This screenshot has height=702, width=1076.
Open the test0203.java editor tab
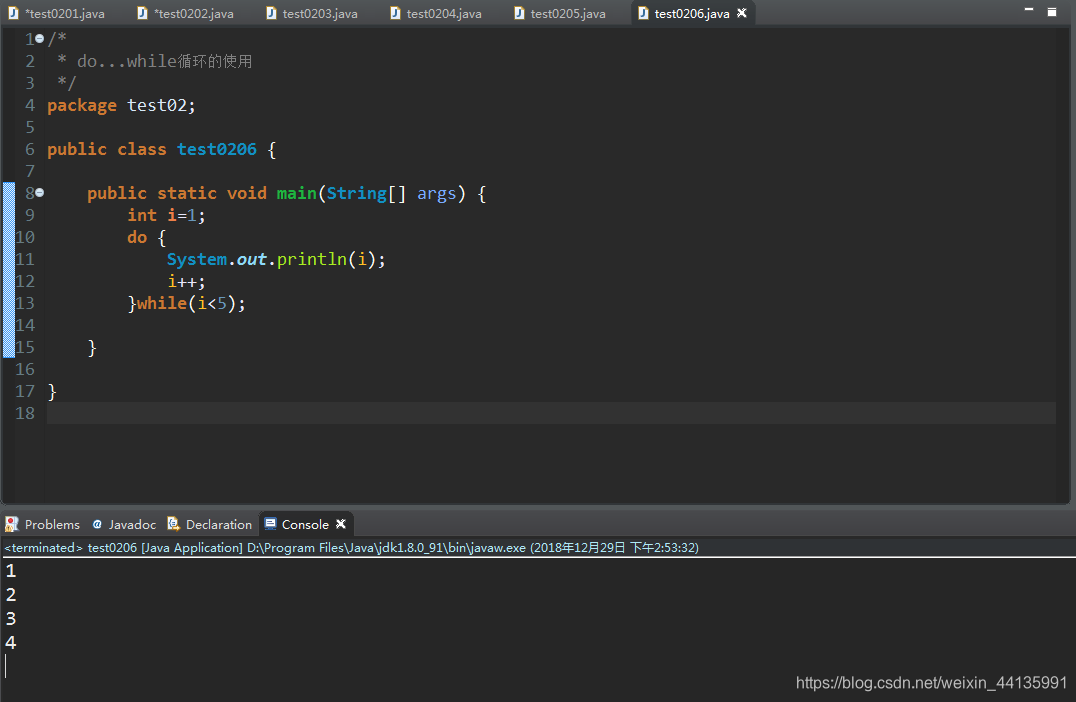click(x=312, y=13)
